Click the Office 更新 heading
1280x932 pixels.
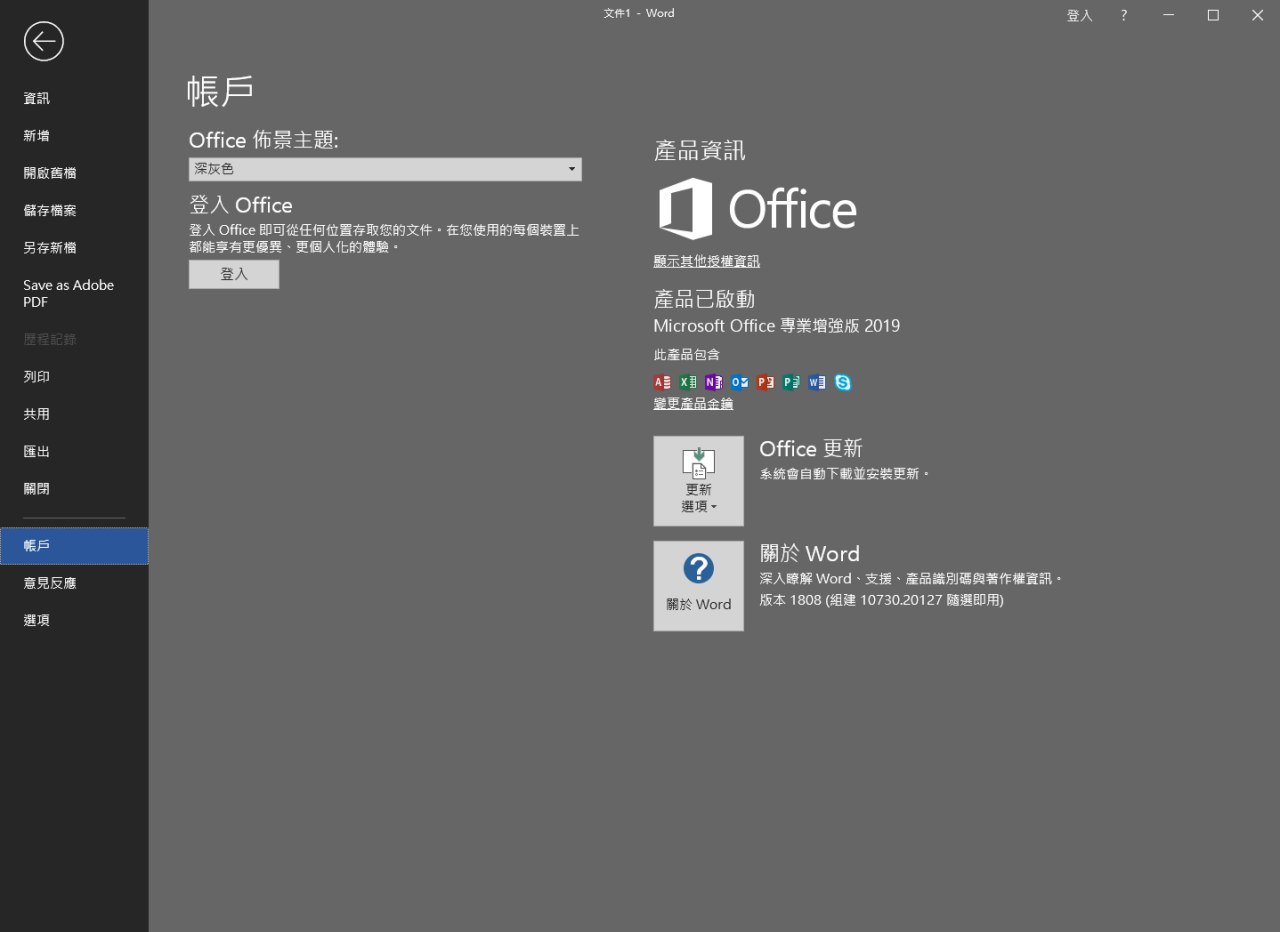811,449
